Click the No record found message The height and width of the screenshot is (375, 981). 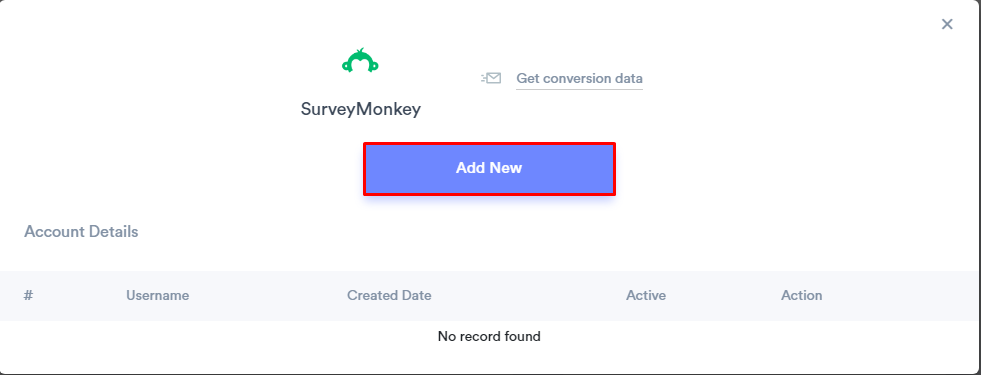[x=489, y=336]
